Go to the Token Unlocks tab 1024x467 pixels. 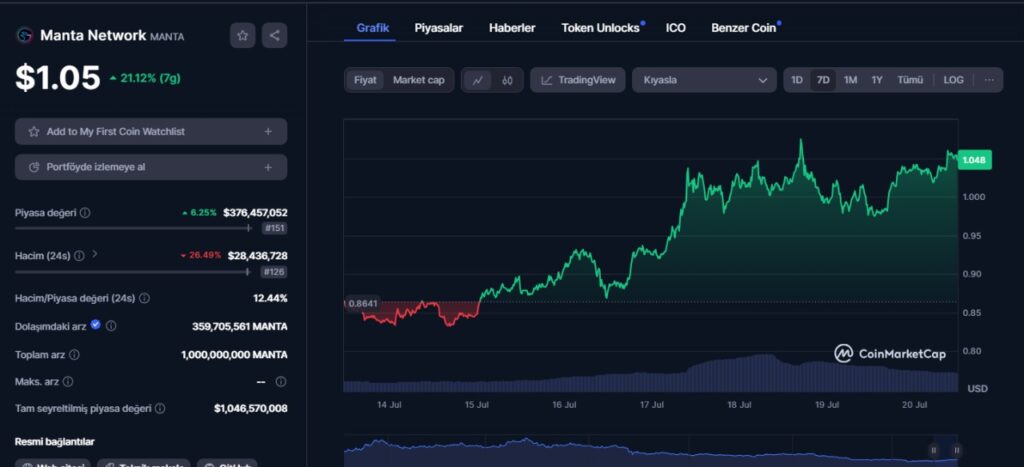click(601, 28)
